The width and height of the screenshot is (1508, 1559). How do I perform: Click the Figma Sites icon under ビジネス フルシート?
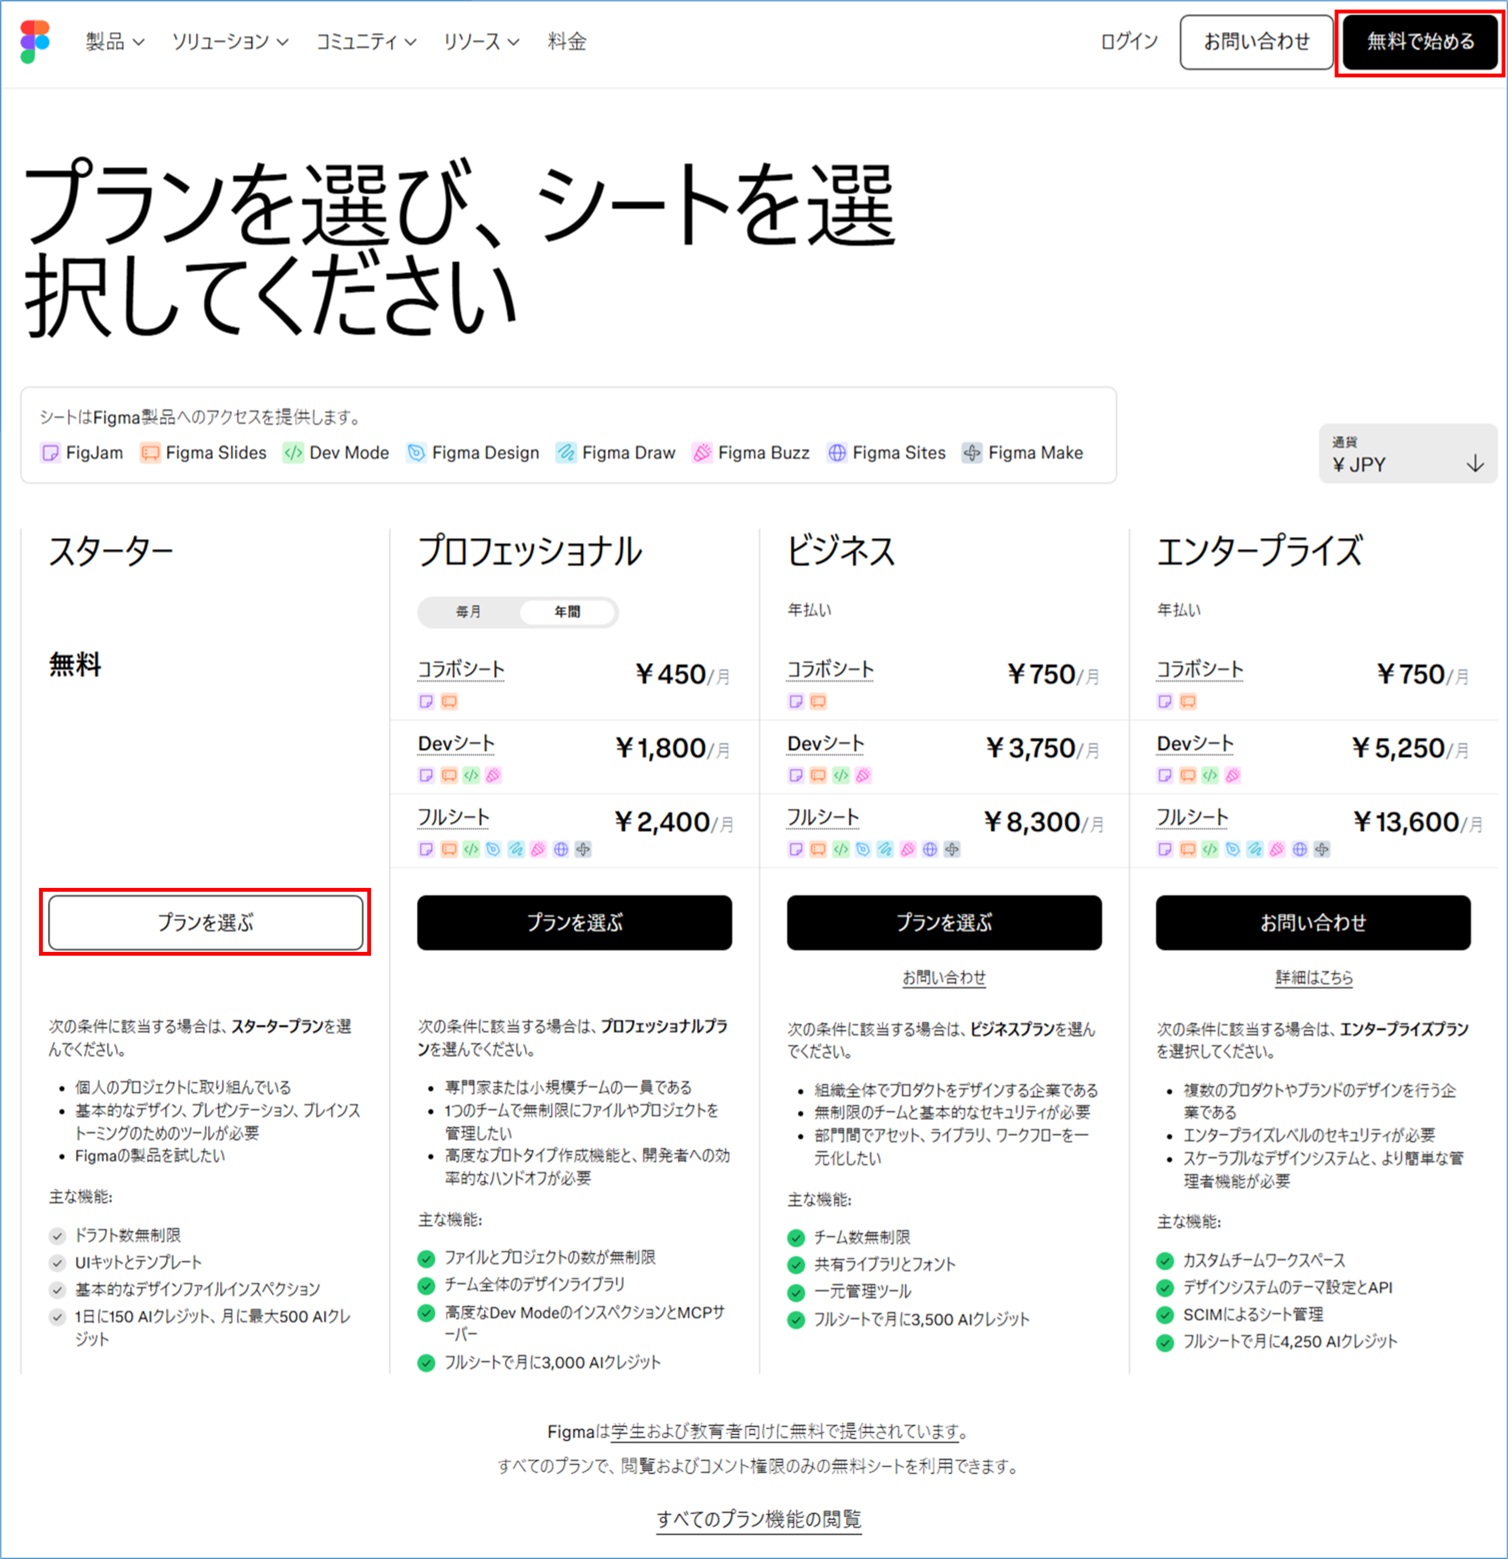click(x=930, y=850)
